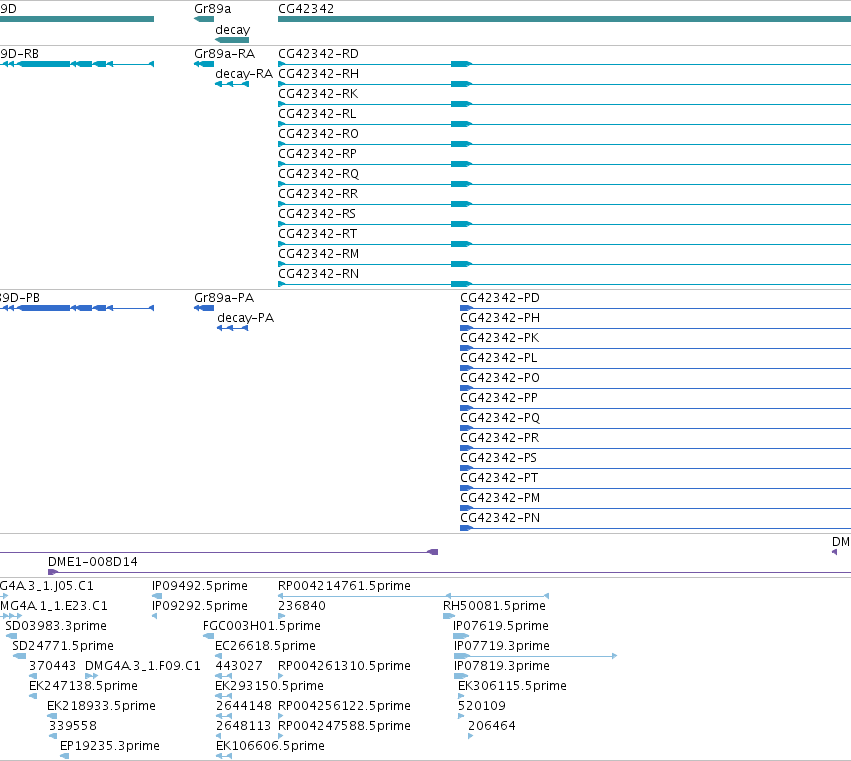The width and height of the screenshot is (851, 761).
Task: Click the CG42342-RD transcript label
Action: [x=318, y=54]
